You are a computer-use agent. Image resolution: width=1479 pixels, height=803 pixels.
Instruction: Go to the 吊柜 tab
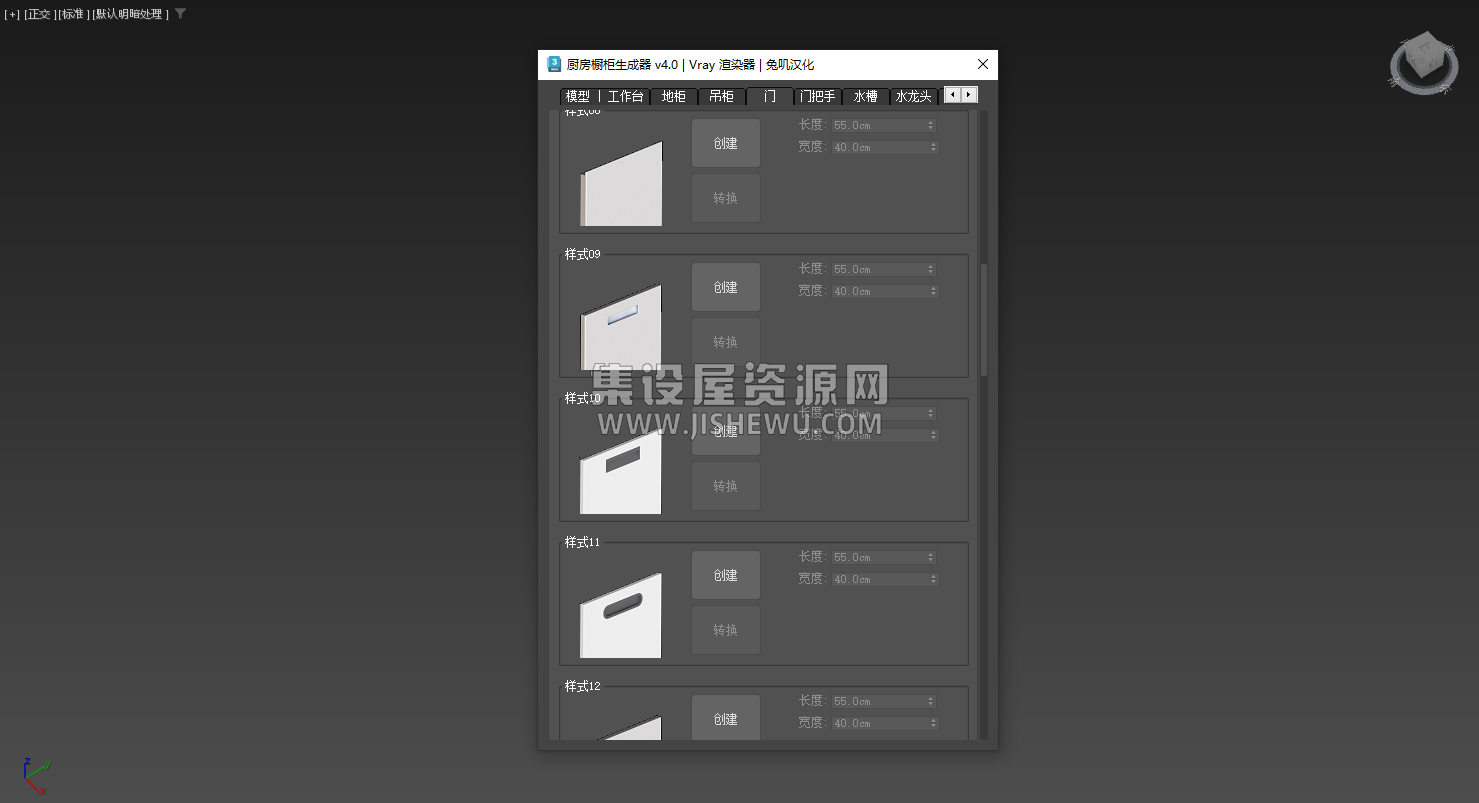point(722,96)
